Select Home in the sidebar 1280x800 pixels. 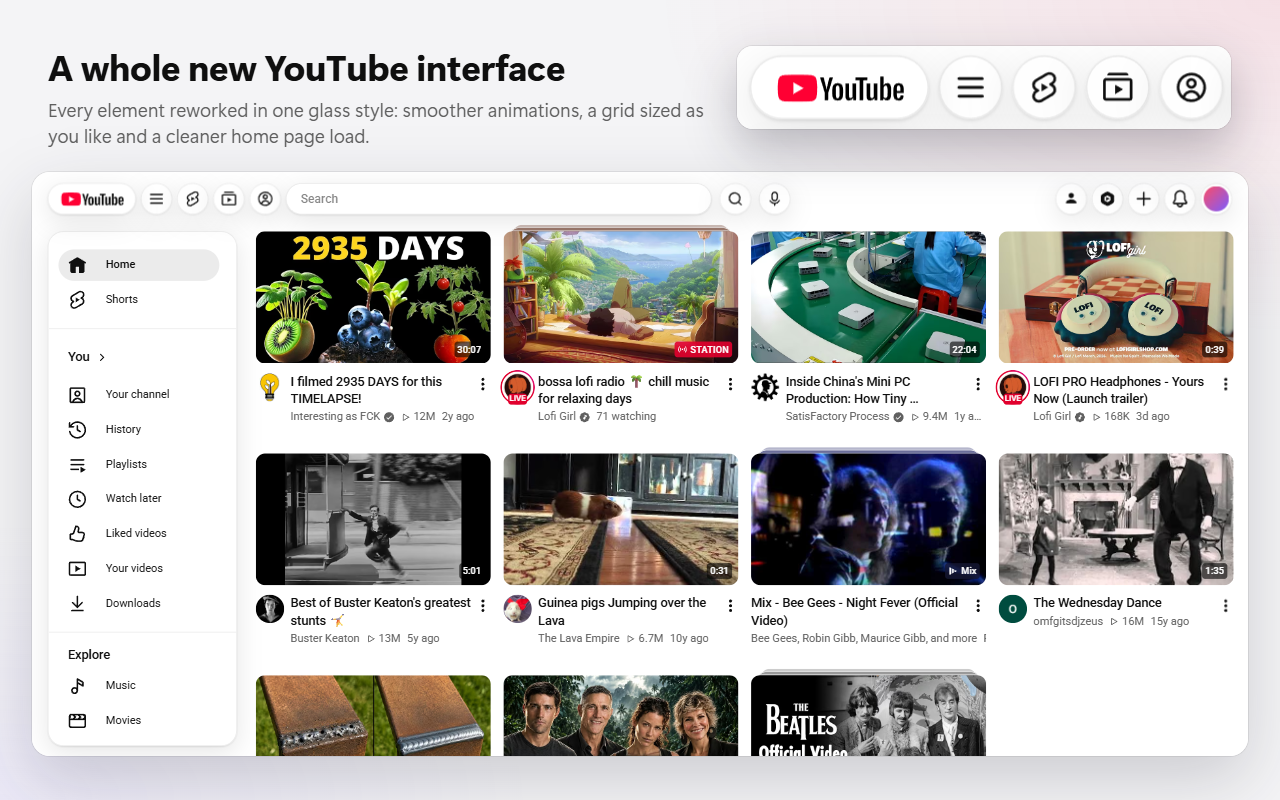coord(139,265)
